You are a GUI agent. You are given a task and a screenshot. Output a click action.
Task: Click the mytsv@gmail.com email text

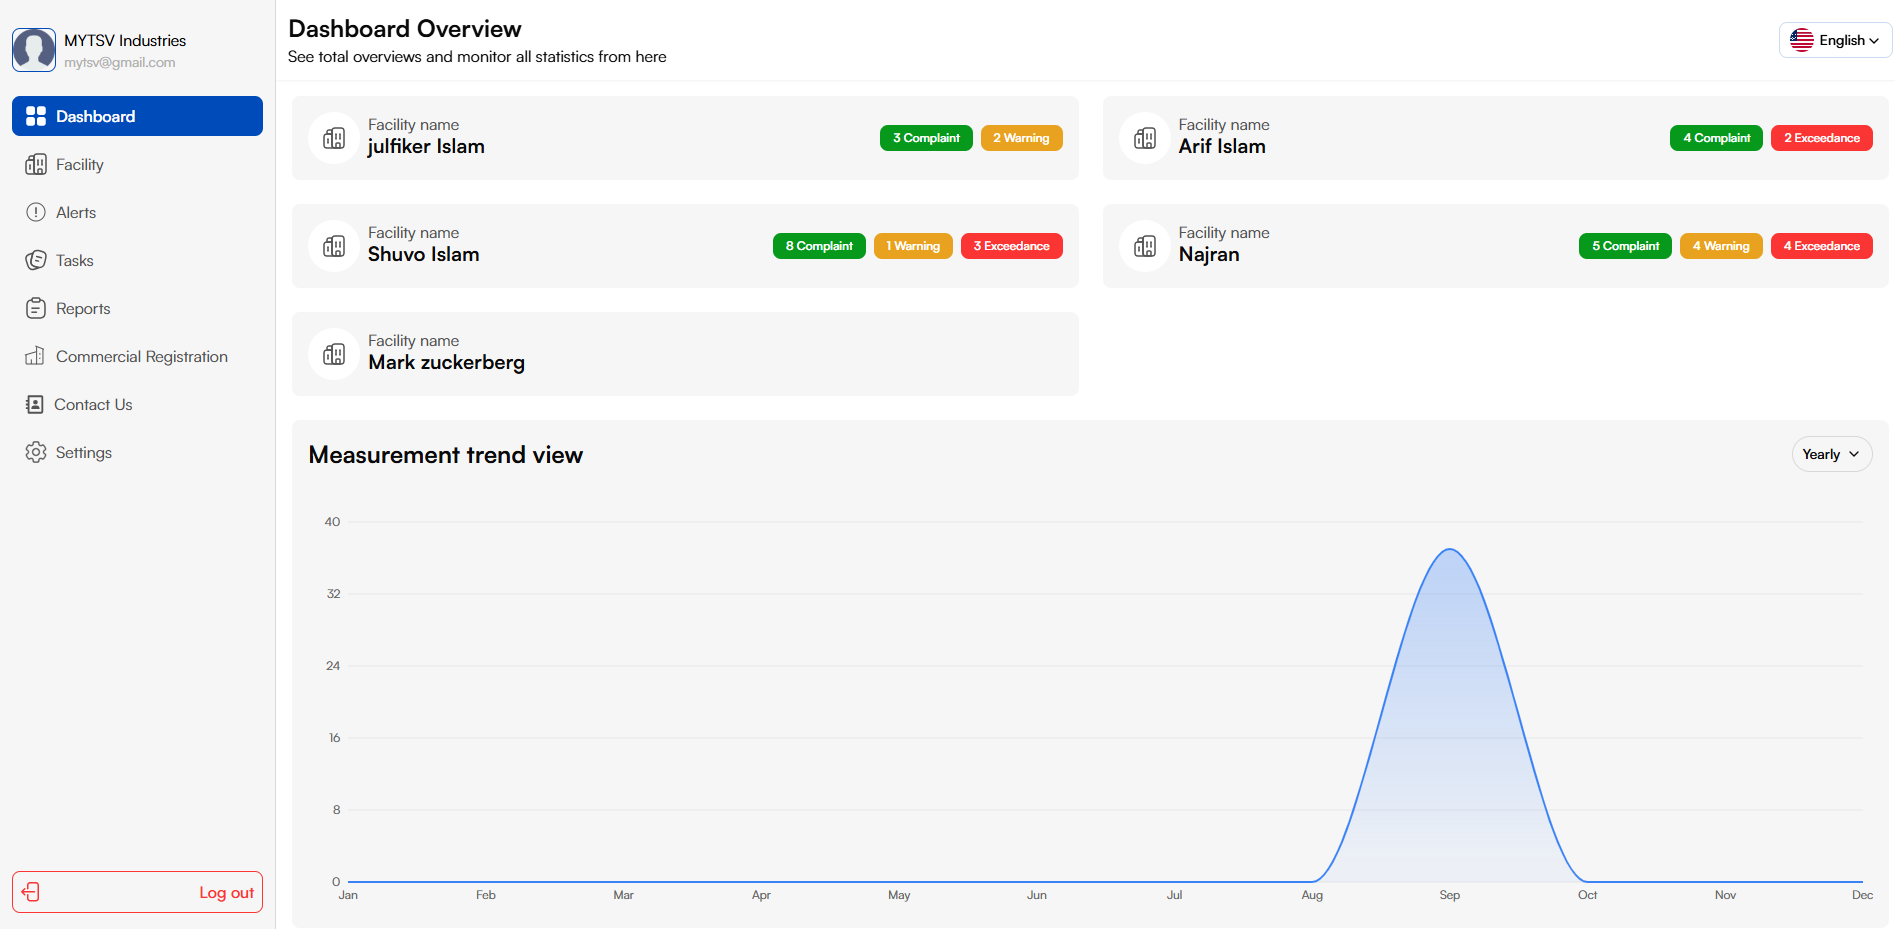click(120, 62)
